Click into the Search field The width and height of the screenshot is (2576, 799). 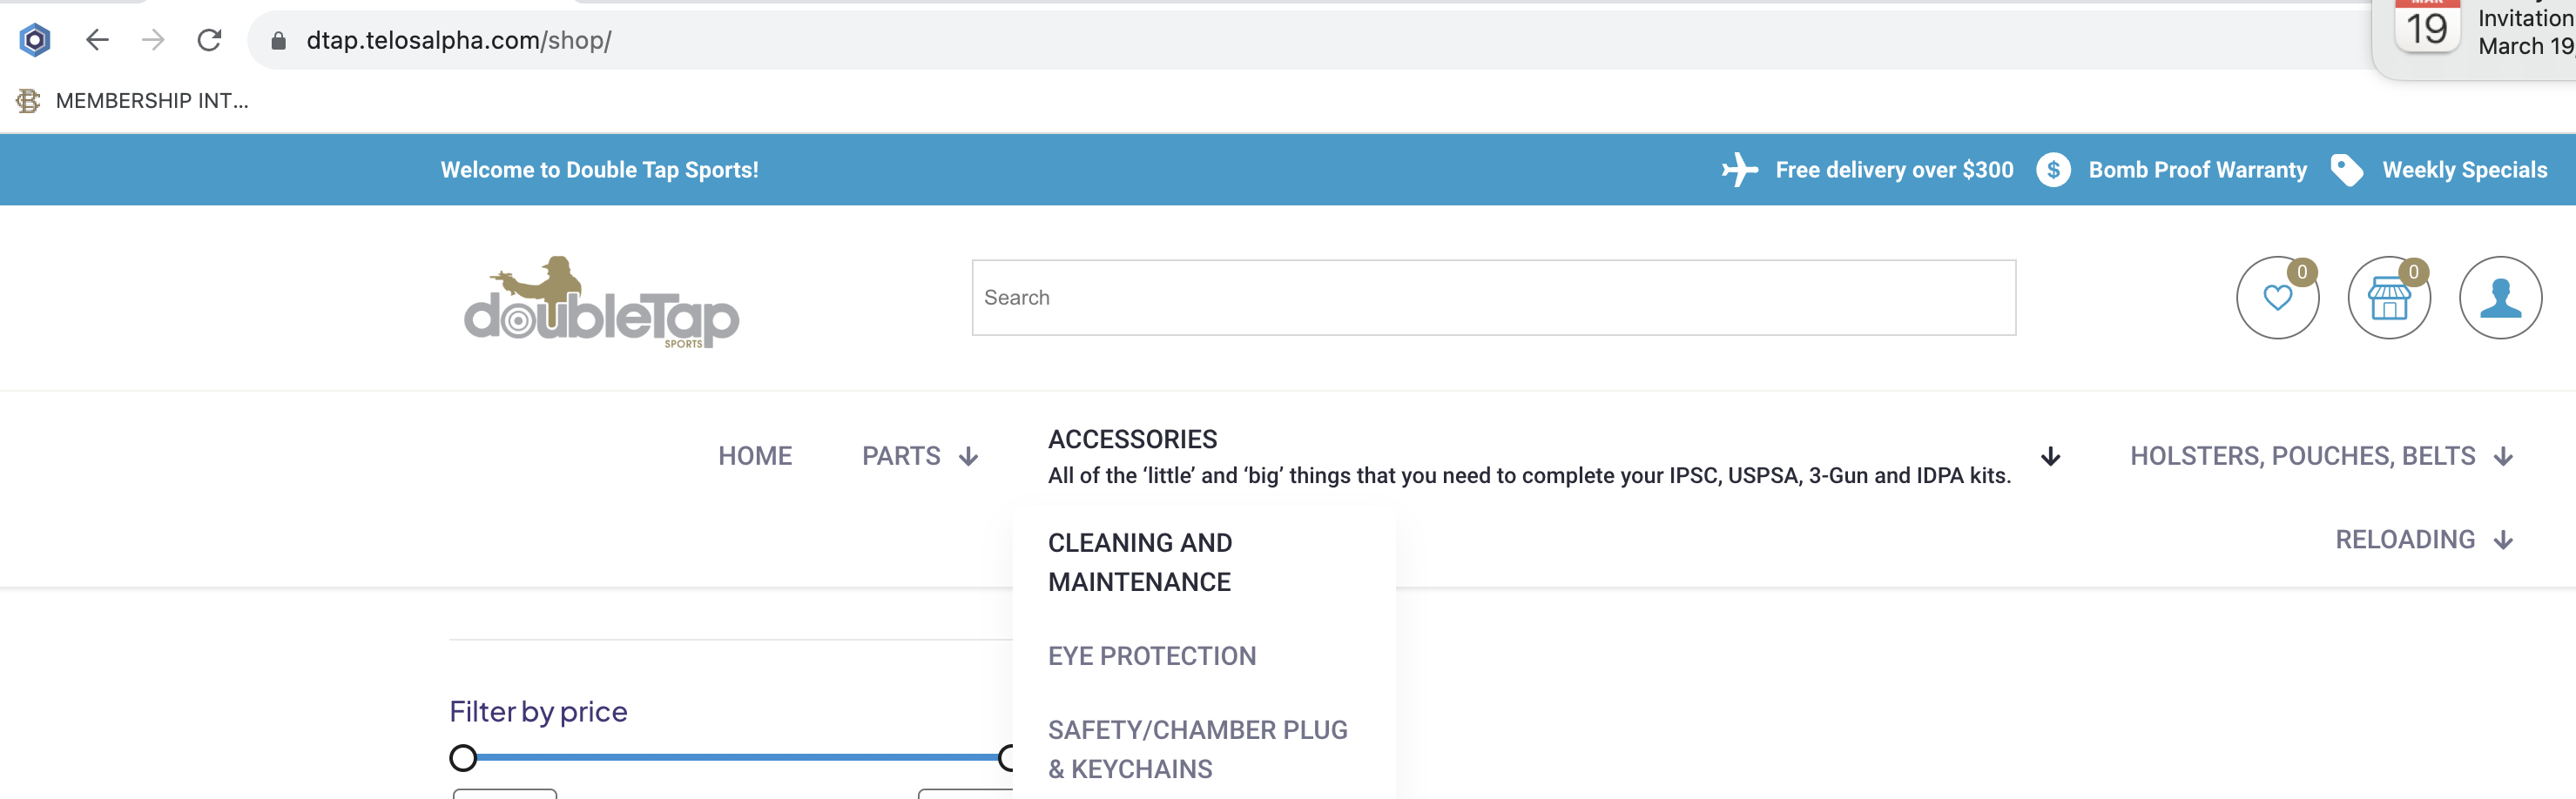(x=1493, y=298)
